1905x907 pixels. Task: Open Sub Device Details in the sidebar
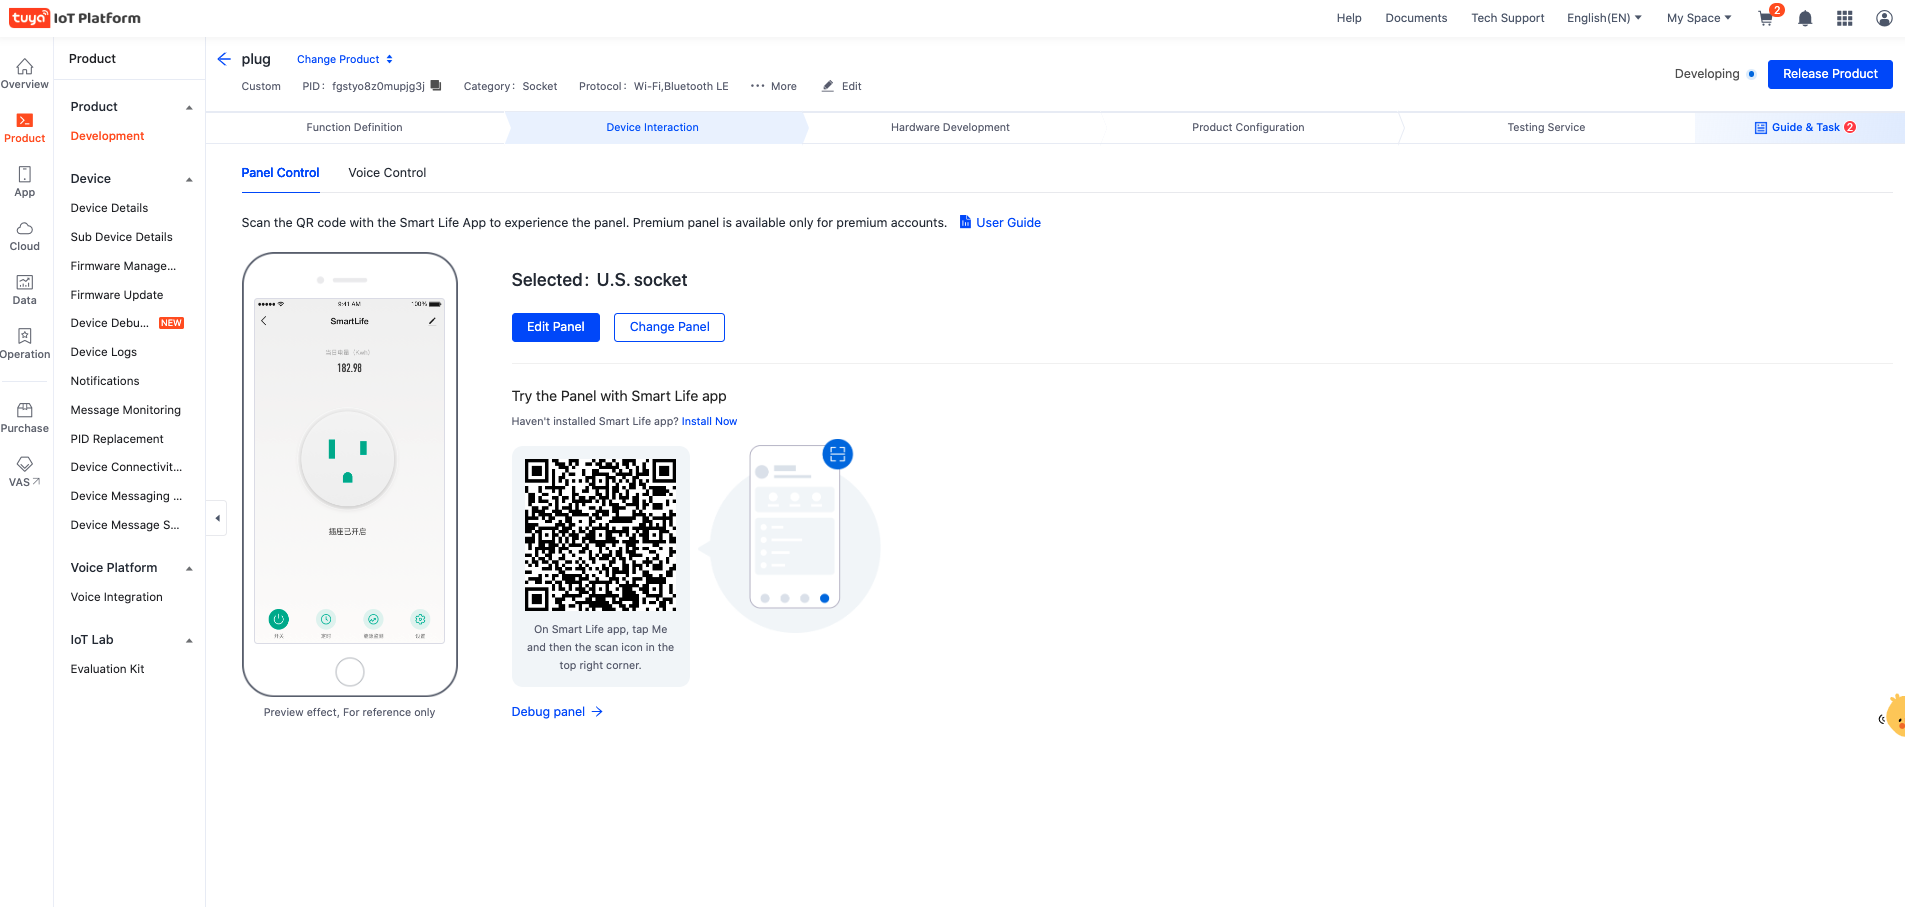121,237
